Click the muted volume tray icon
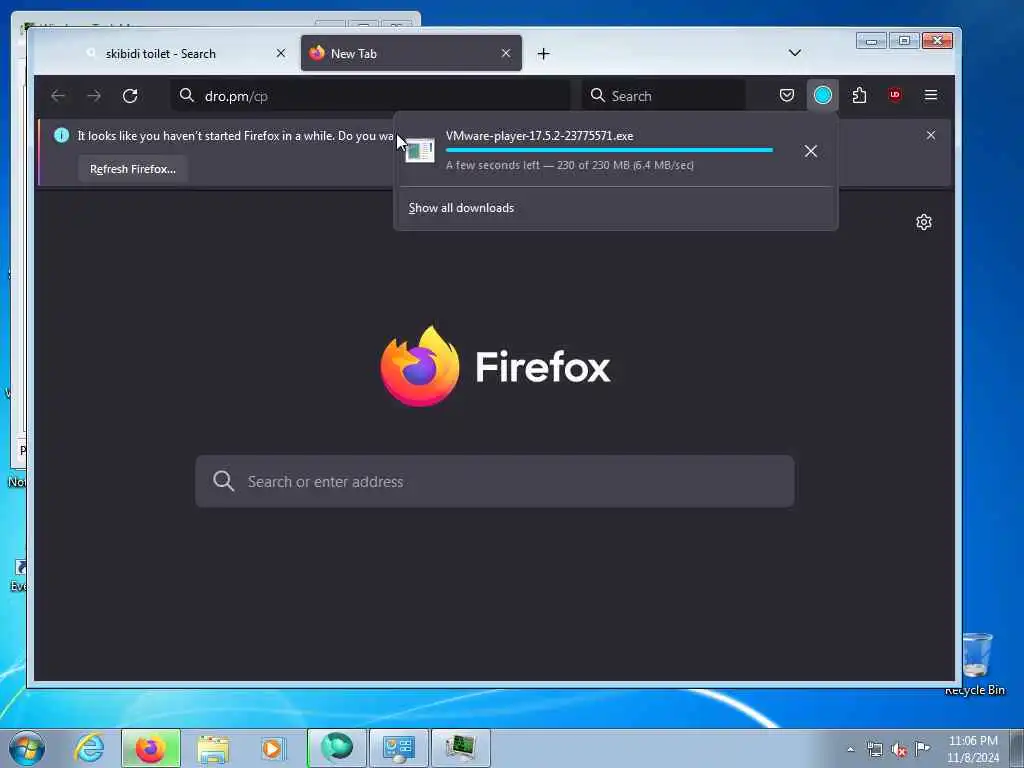Screen dimensions: 1024x768 click(899, 750)
